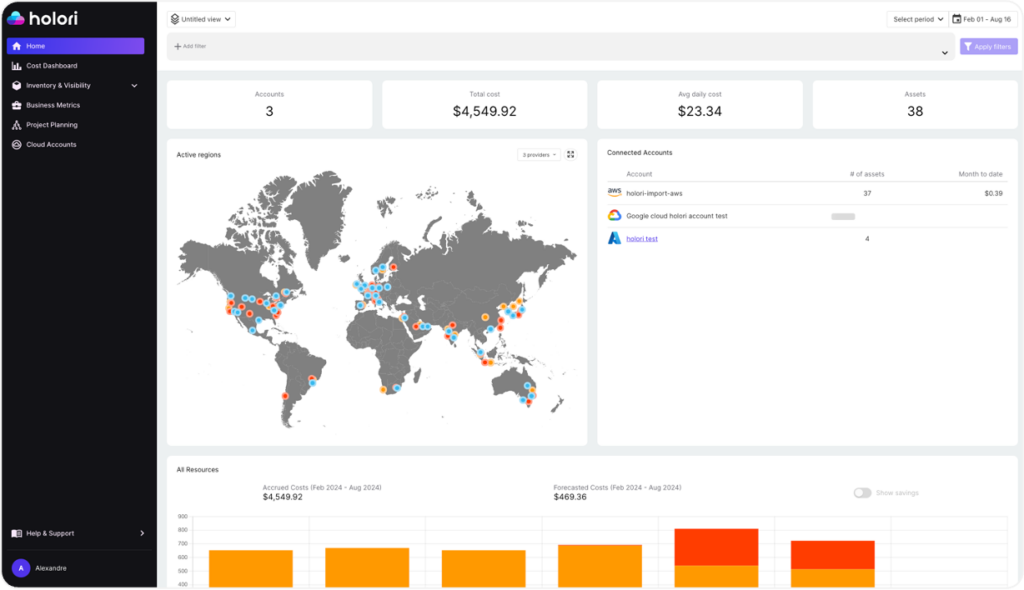Expand the map to fullscreen view
Image resolution: width=1024 pixels, height=590 pixels.
click(x=570, y=154)
